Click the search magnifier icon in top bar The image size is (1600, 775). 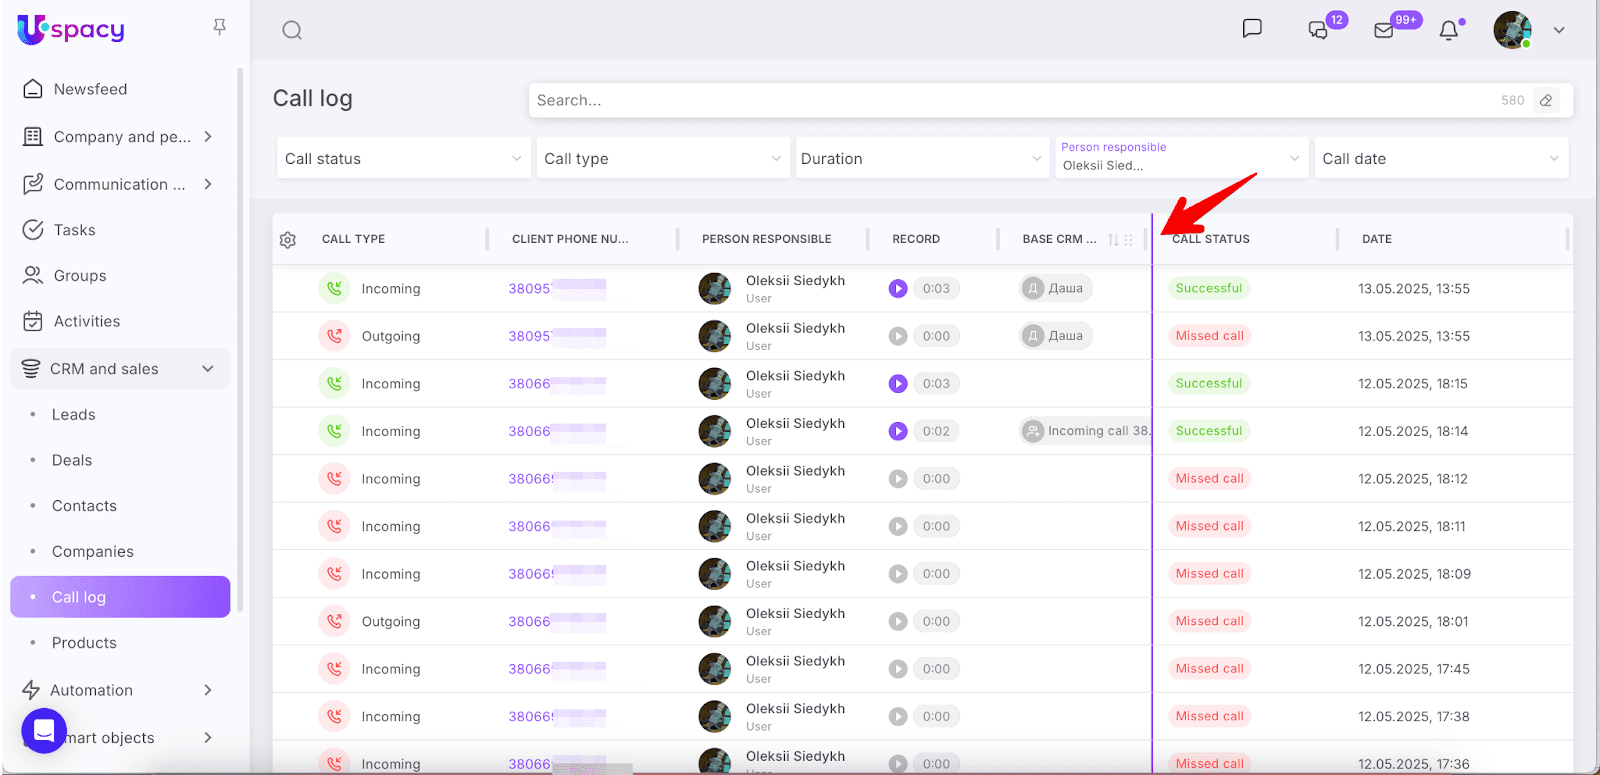point(292,30)
